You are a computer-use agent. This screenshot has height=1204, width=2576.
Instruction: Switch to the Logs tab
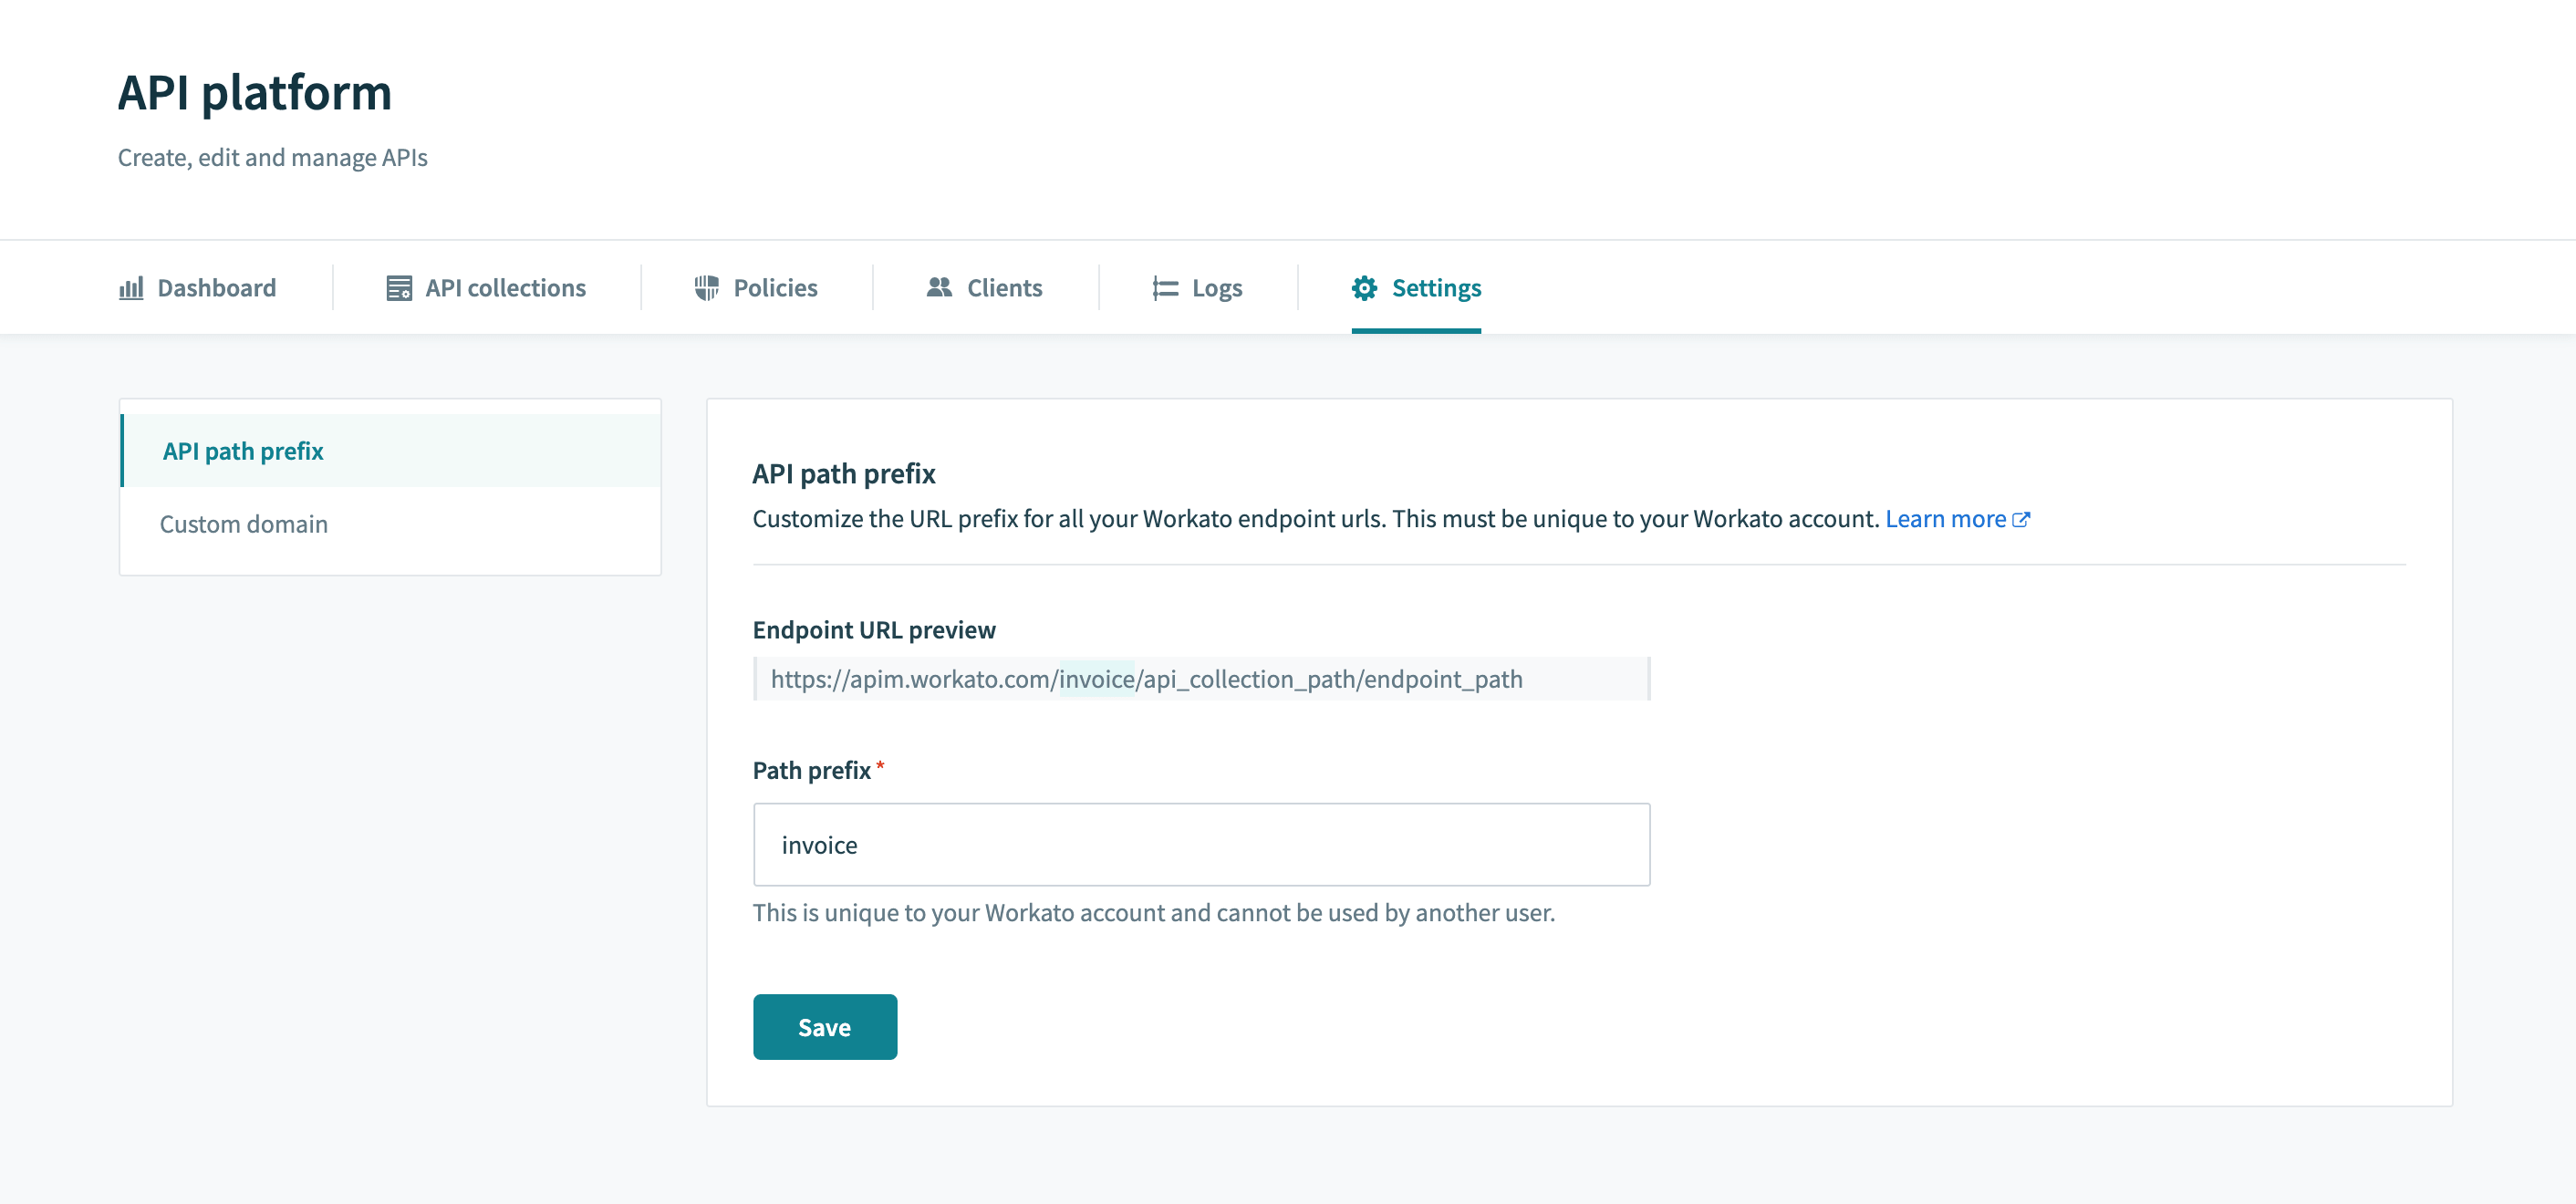coord(1215,288)
